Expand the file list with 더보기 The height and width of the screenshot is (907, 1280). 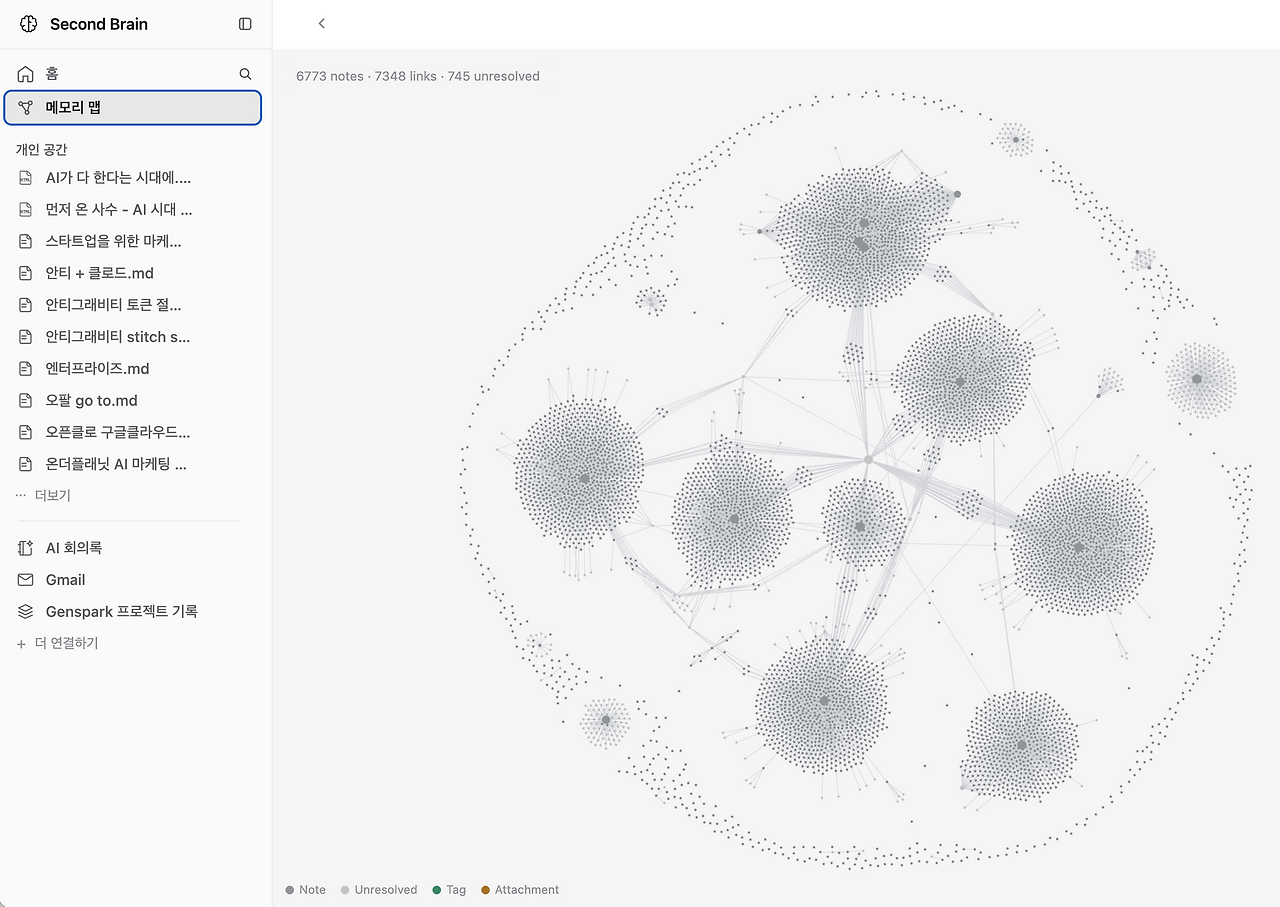[x=44, y=495]
